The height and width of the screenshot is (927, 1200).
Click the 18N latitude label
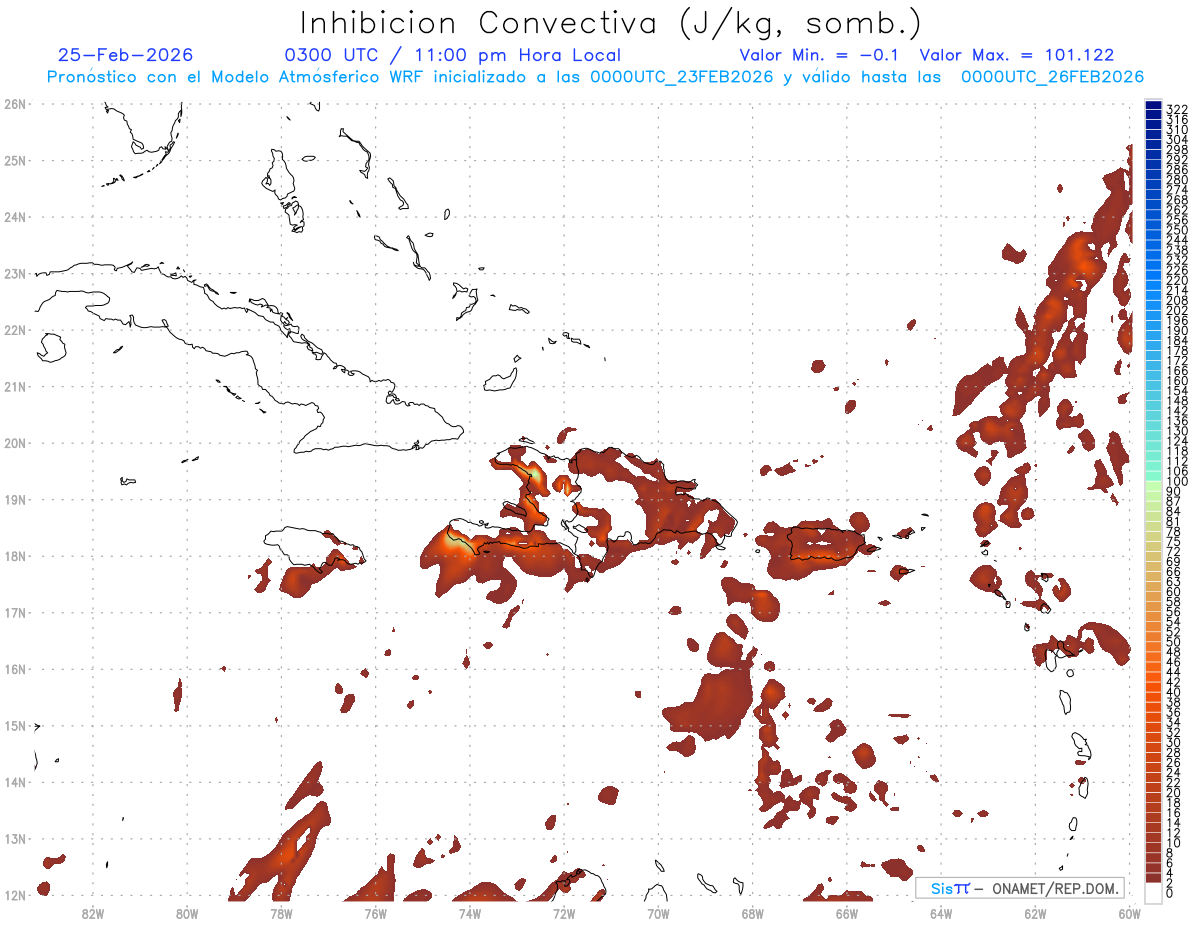click(15, 556)
